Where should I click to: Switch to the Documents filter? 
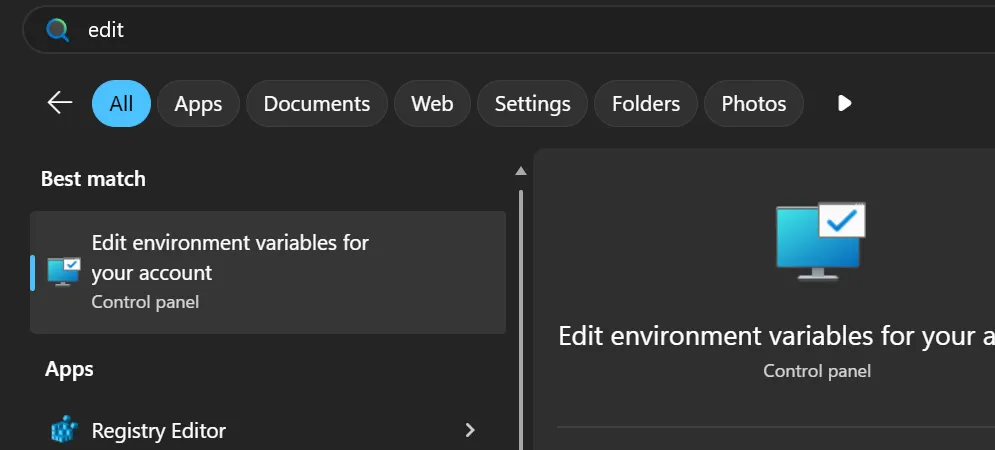[317, 103]
